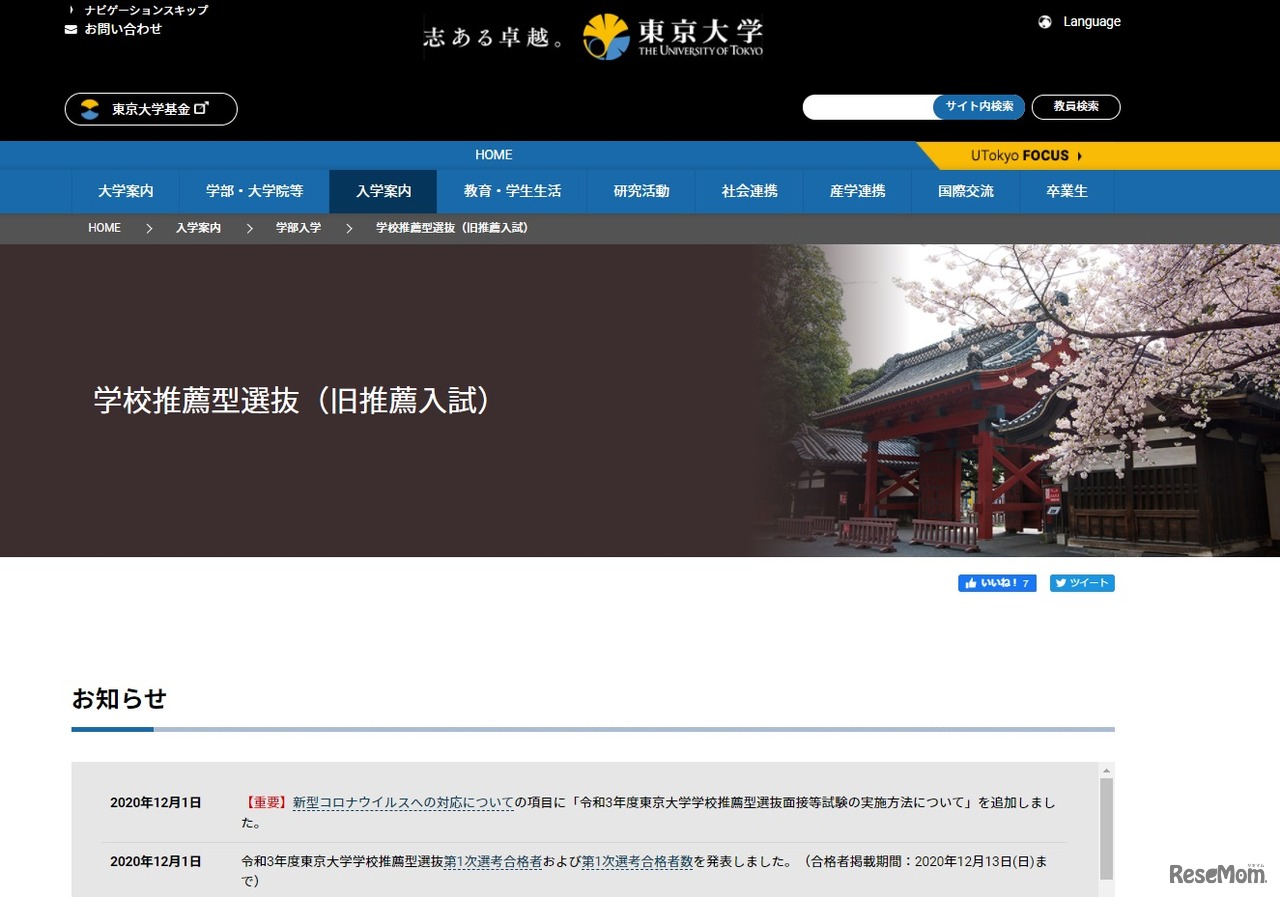This screenshot has height=897, width=1280.
Task: Open the 第1次選考合格者 link
Action: point(493,861)
